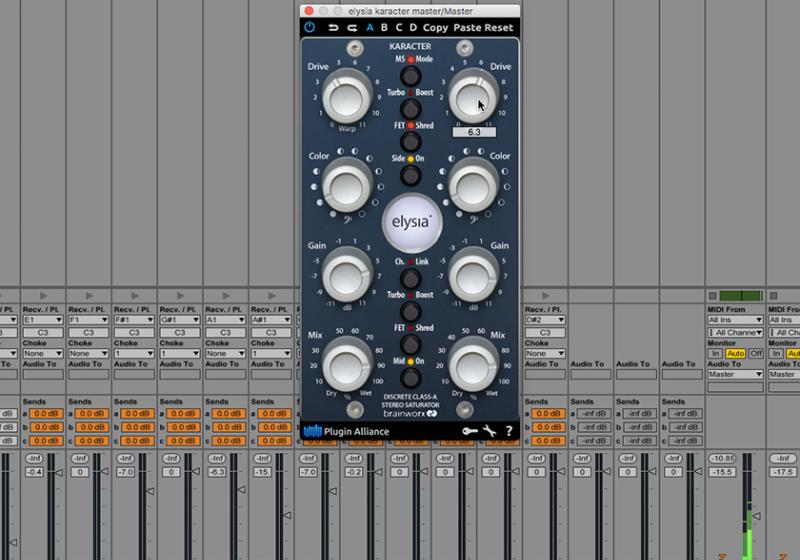Click the left channel Drive knob

coord(347,98)
